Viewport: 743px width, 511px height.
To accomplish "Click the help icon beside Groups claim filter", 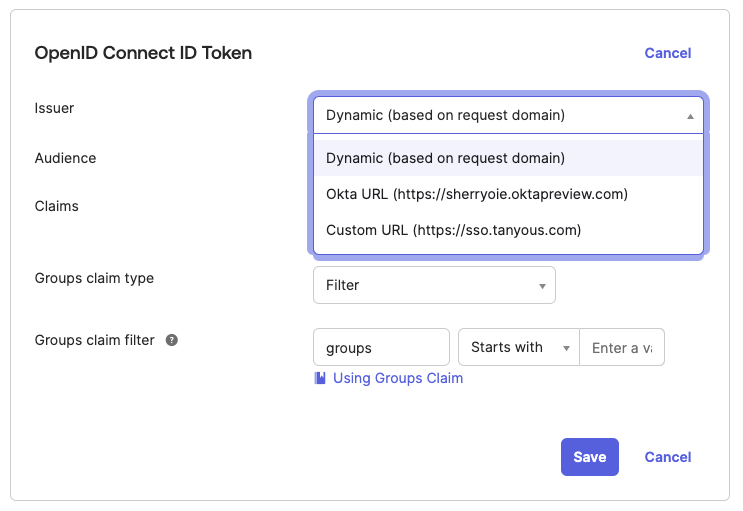I will [x=172, y=340].
